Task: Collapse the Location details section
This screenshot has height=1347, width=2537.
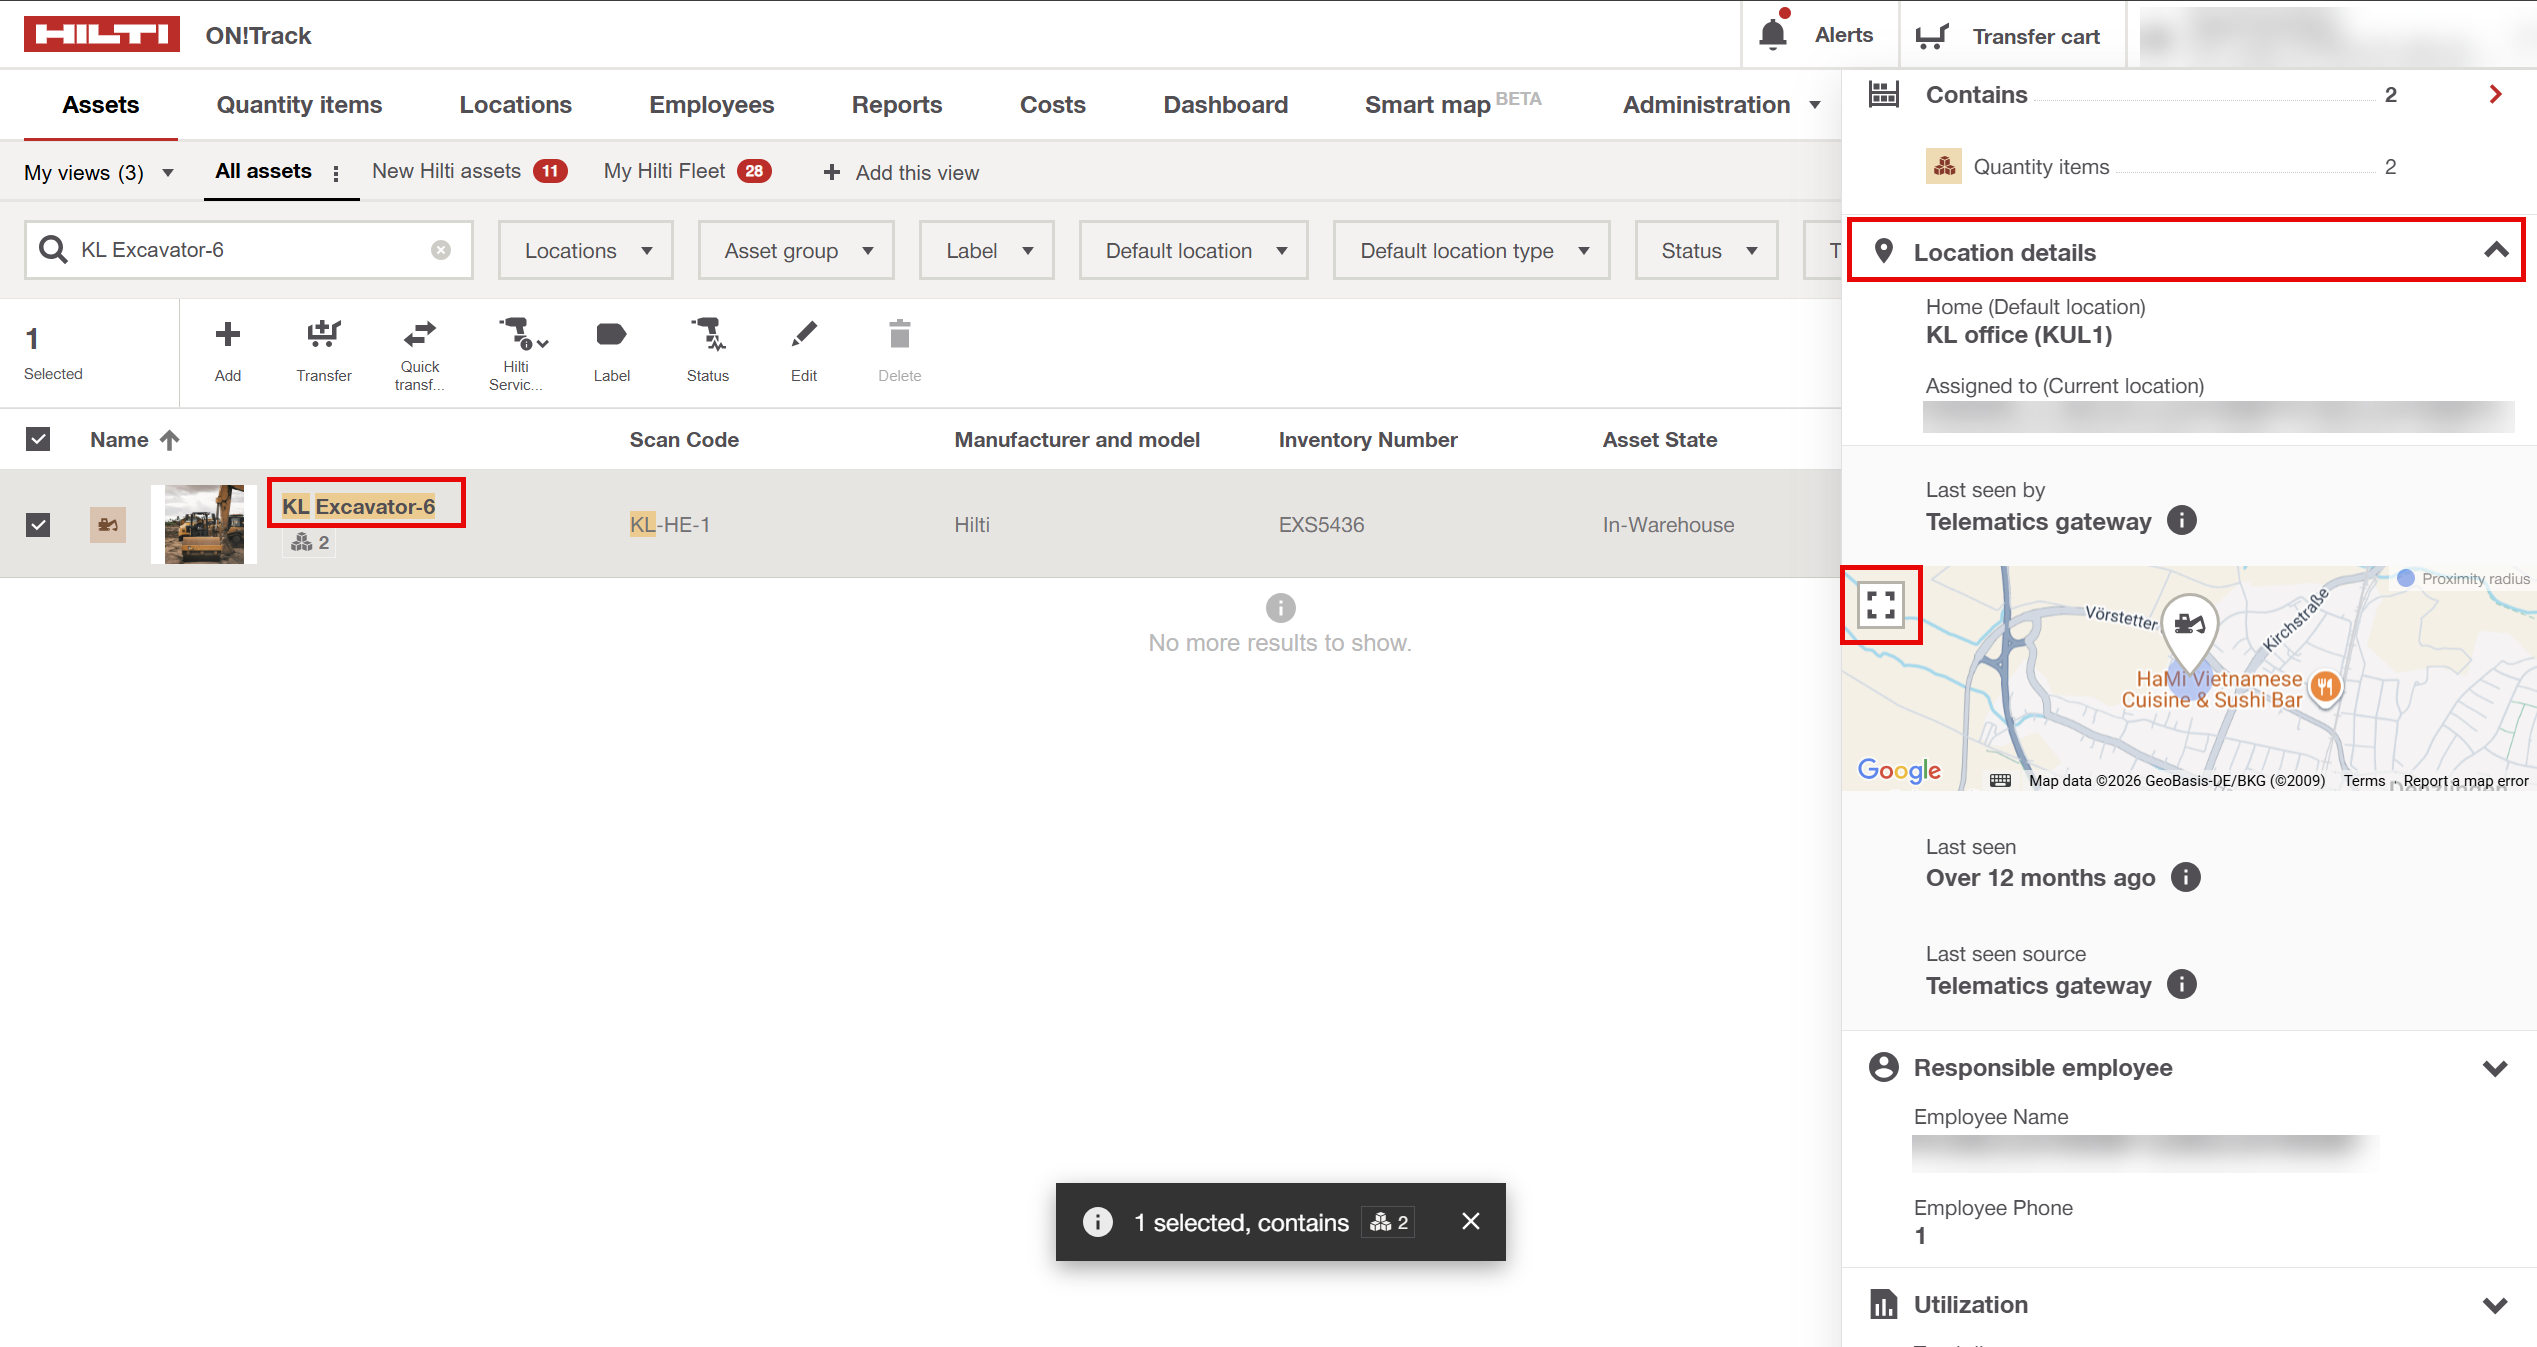Action: (x=2495, y=251)
